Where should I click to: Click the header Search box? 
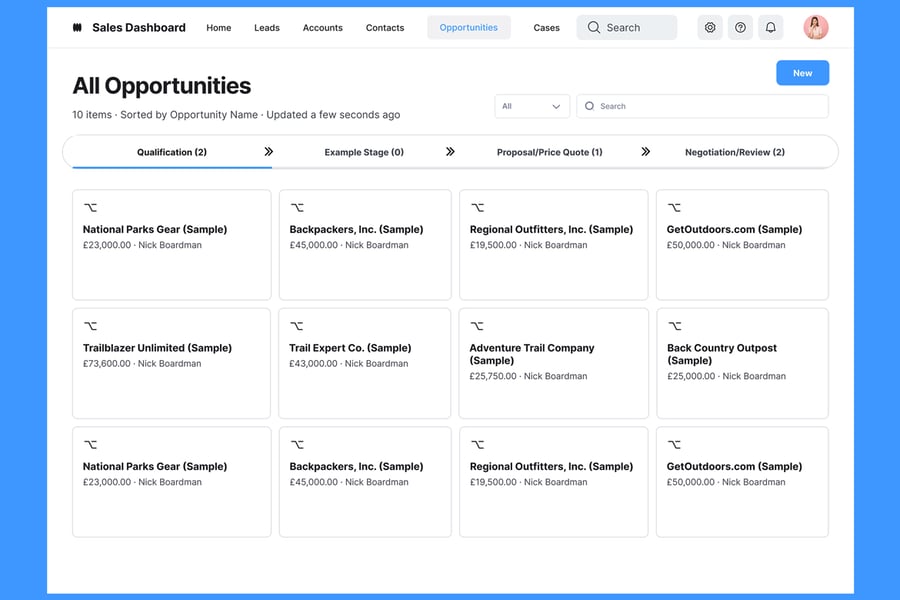(x=626, y=28)
